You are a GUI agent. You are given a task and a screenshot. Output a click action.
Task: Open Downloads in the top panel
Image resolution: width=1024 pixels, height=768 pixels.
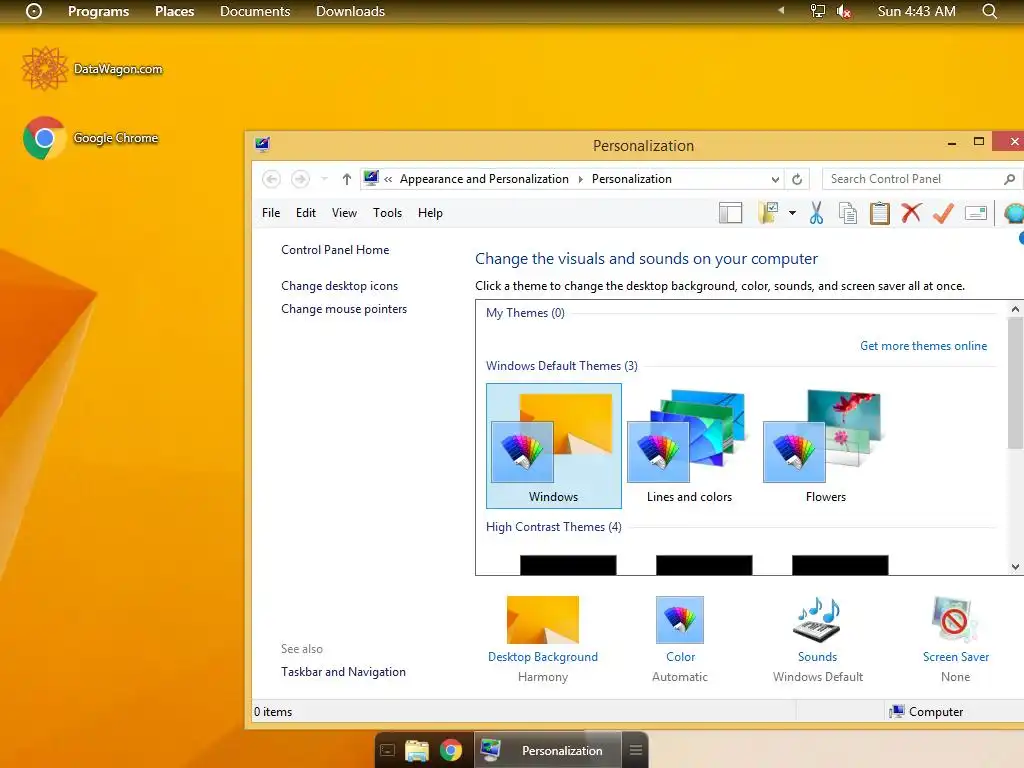click(350, 11)
